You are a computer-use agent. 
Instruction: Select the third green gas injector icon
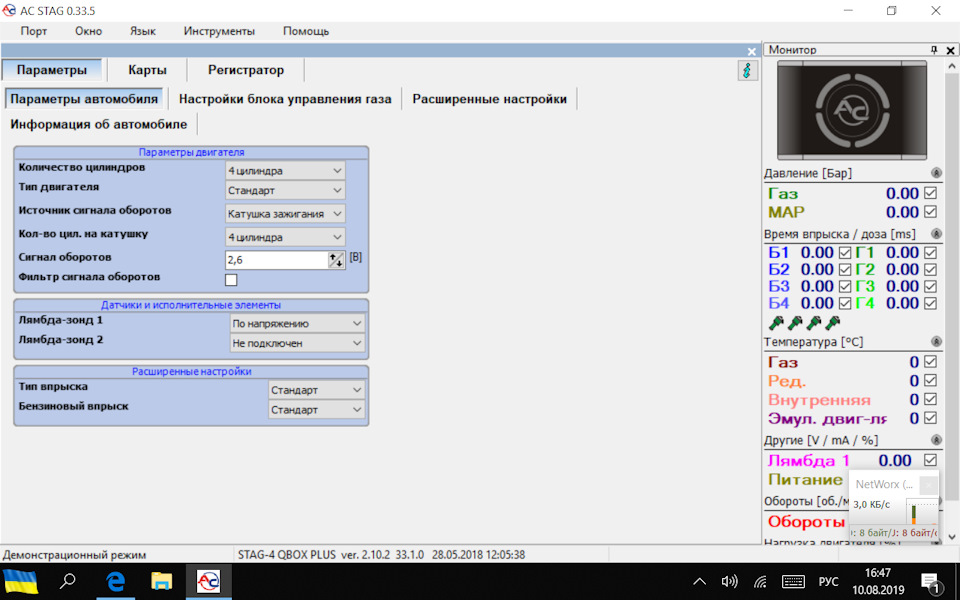[x=814, y=322]
